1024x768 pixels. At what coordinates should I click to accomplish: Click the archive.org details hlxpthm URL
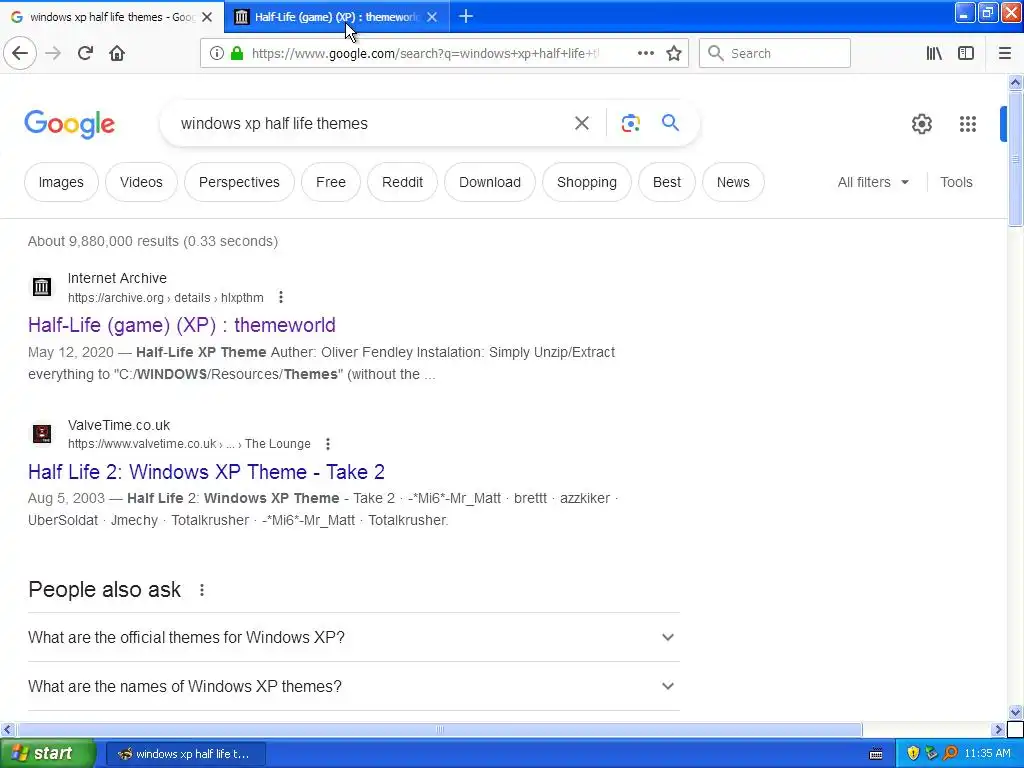(166, 298)
